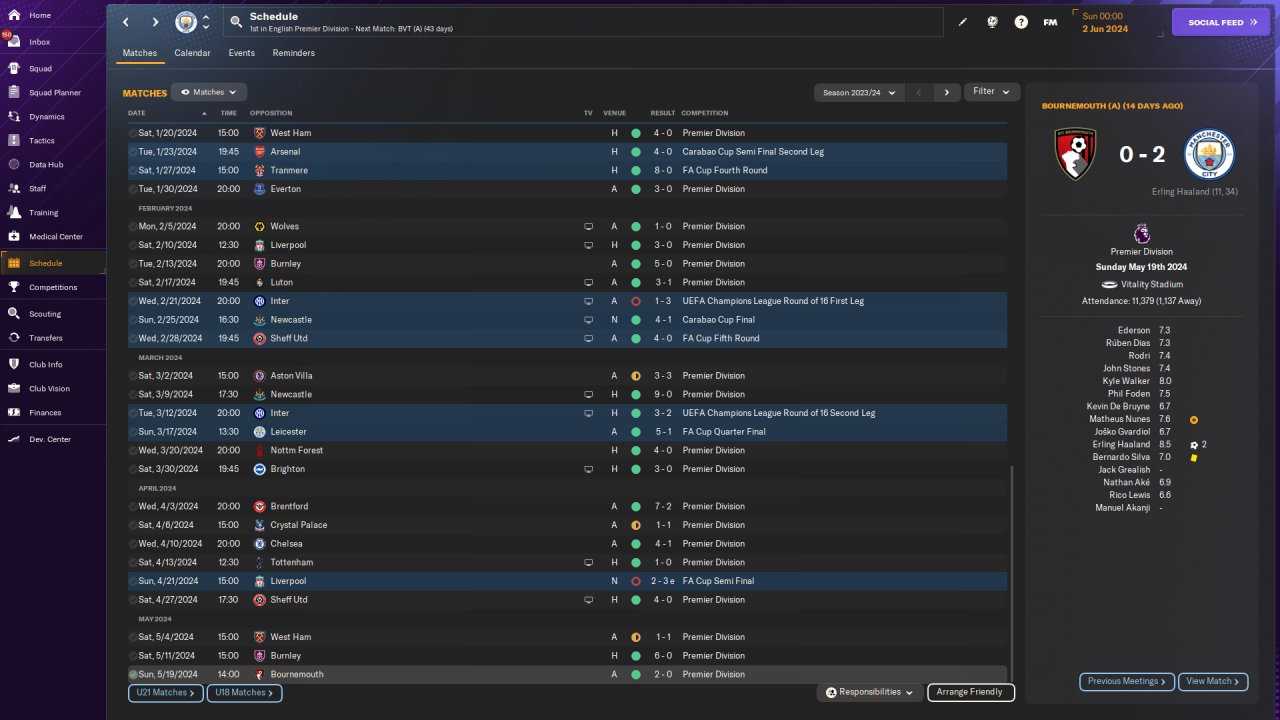Open Competitions from the sidebar
The height and width of the screenshot is (720, 1280).
click(x=52, y=287)
